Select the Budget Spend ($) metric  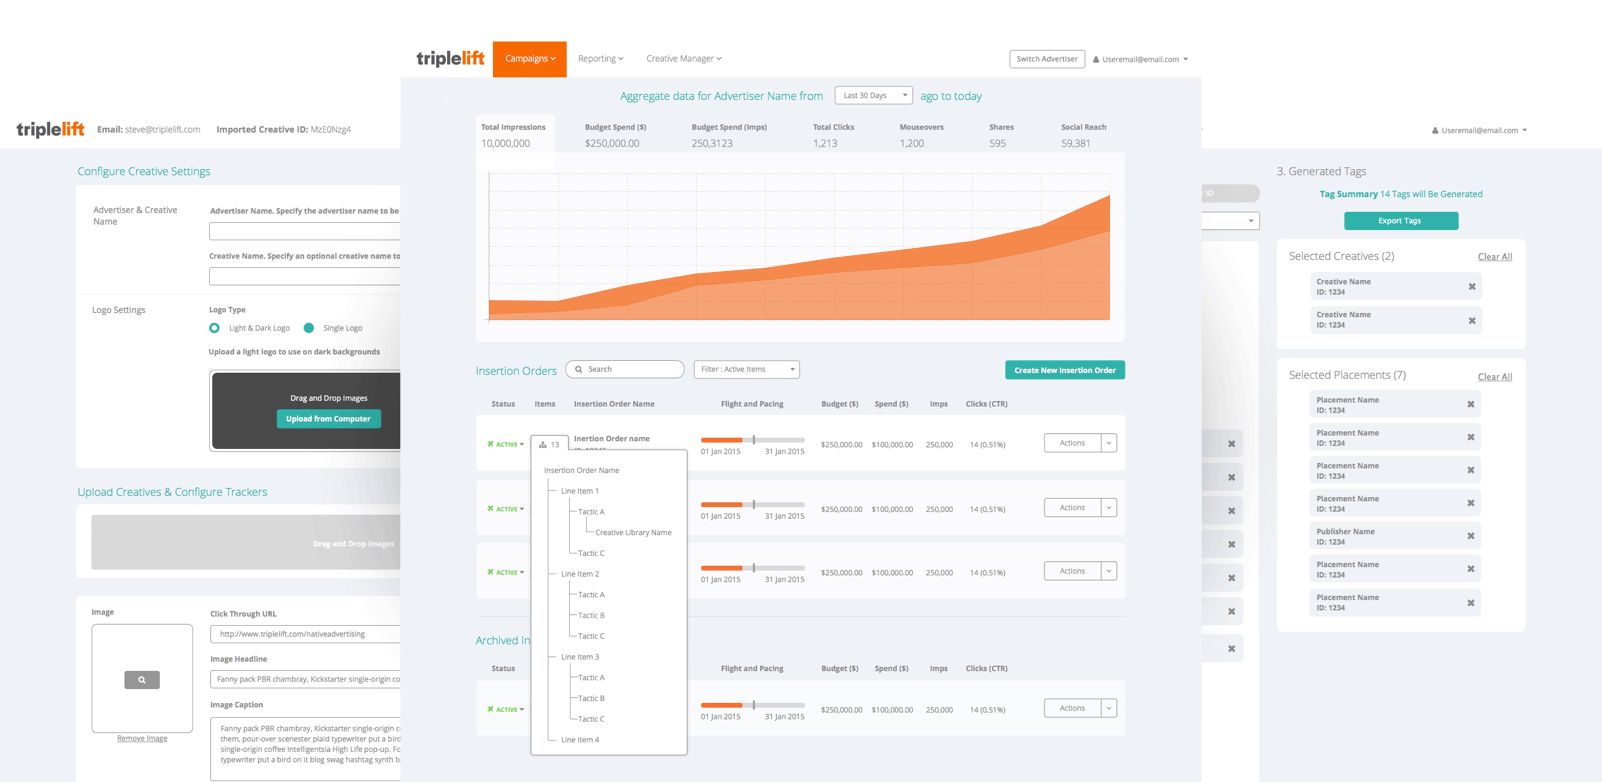(x=615, y=135)
